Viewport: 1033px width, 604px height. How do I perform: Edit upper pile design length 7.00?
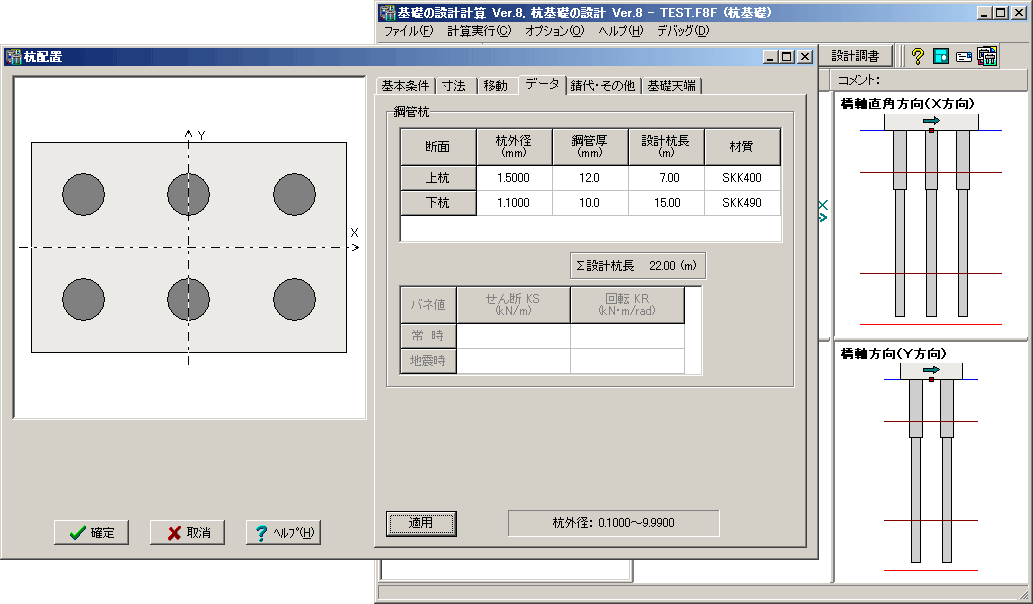(x=666, y=178)
